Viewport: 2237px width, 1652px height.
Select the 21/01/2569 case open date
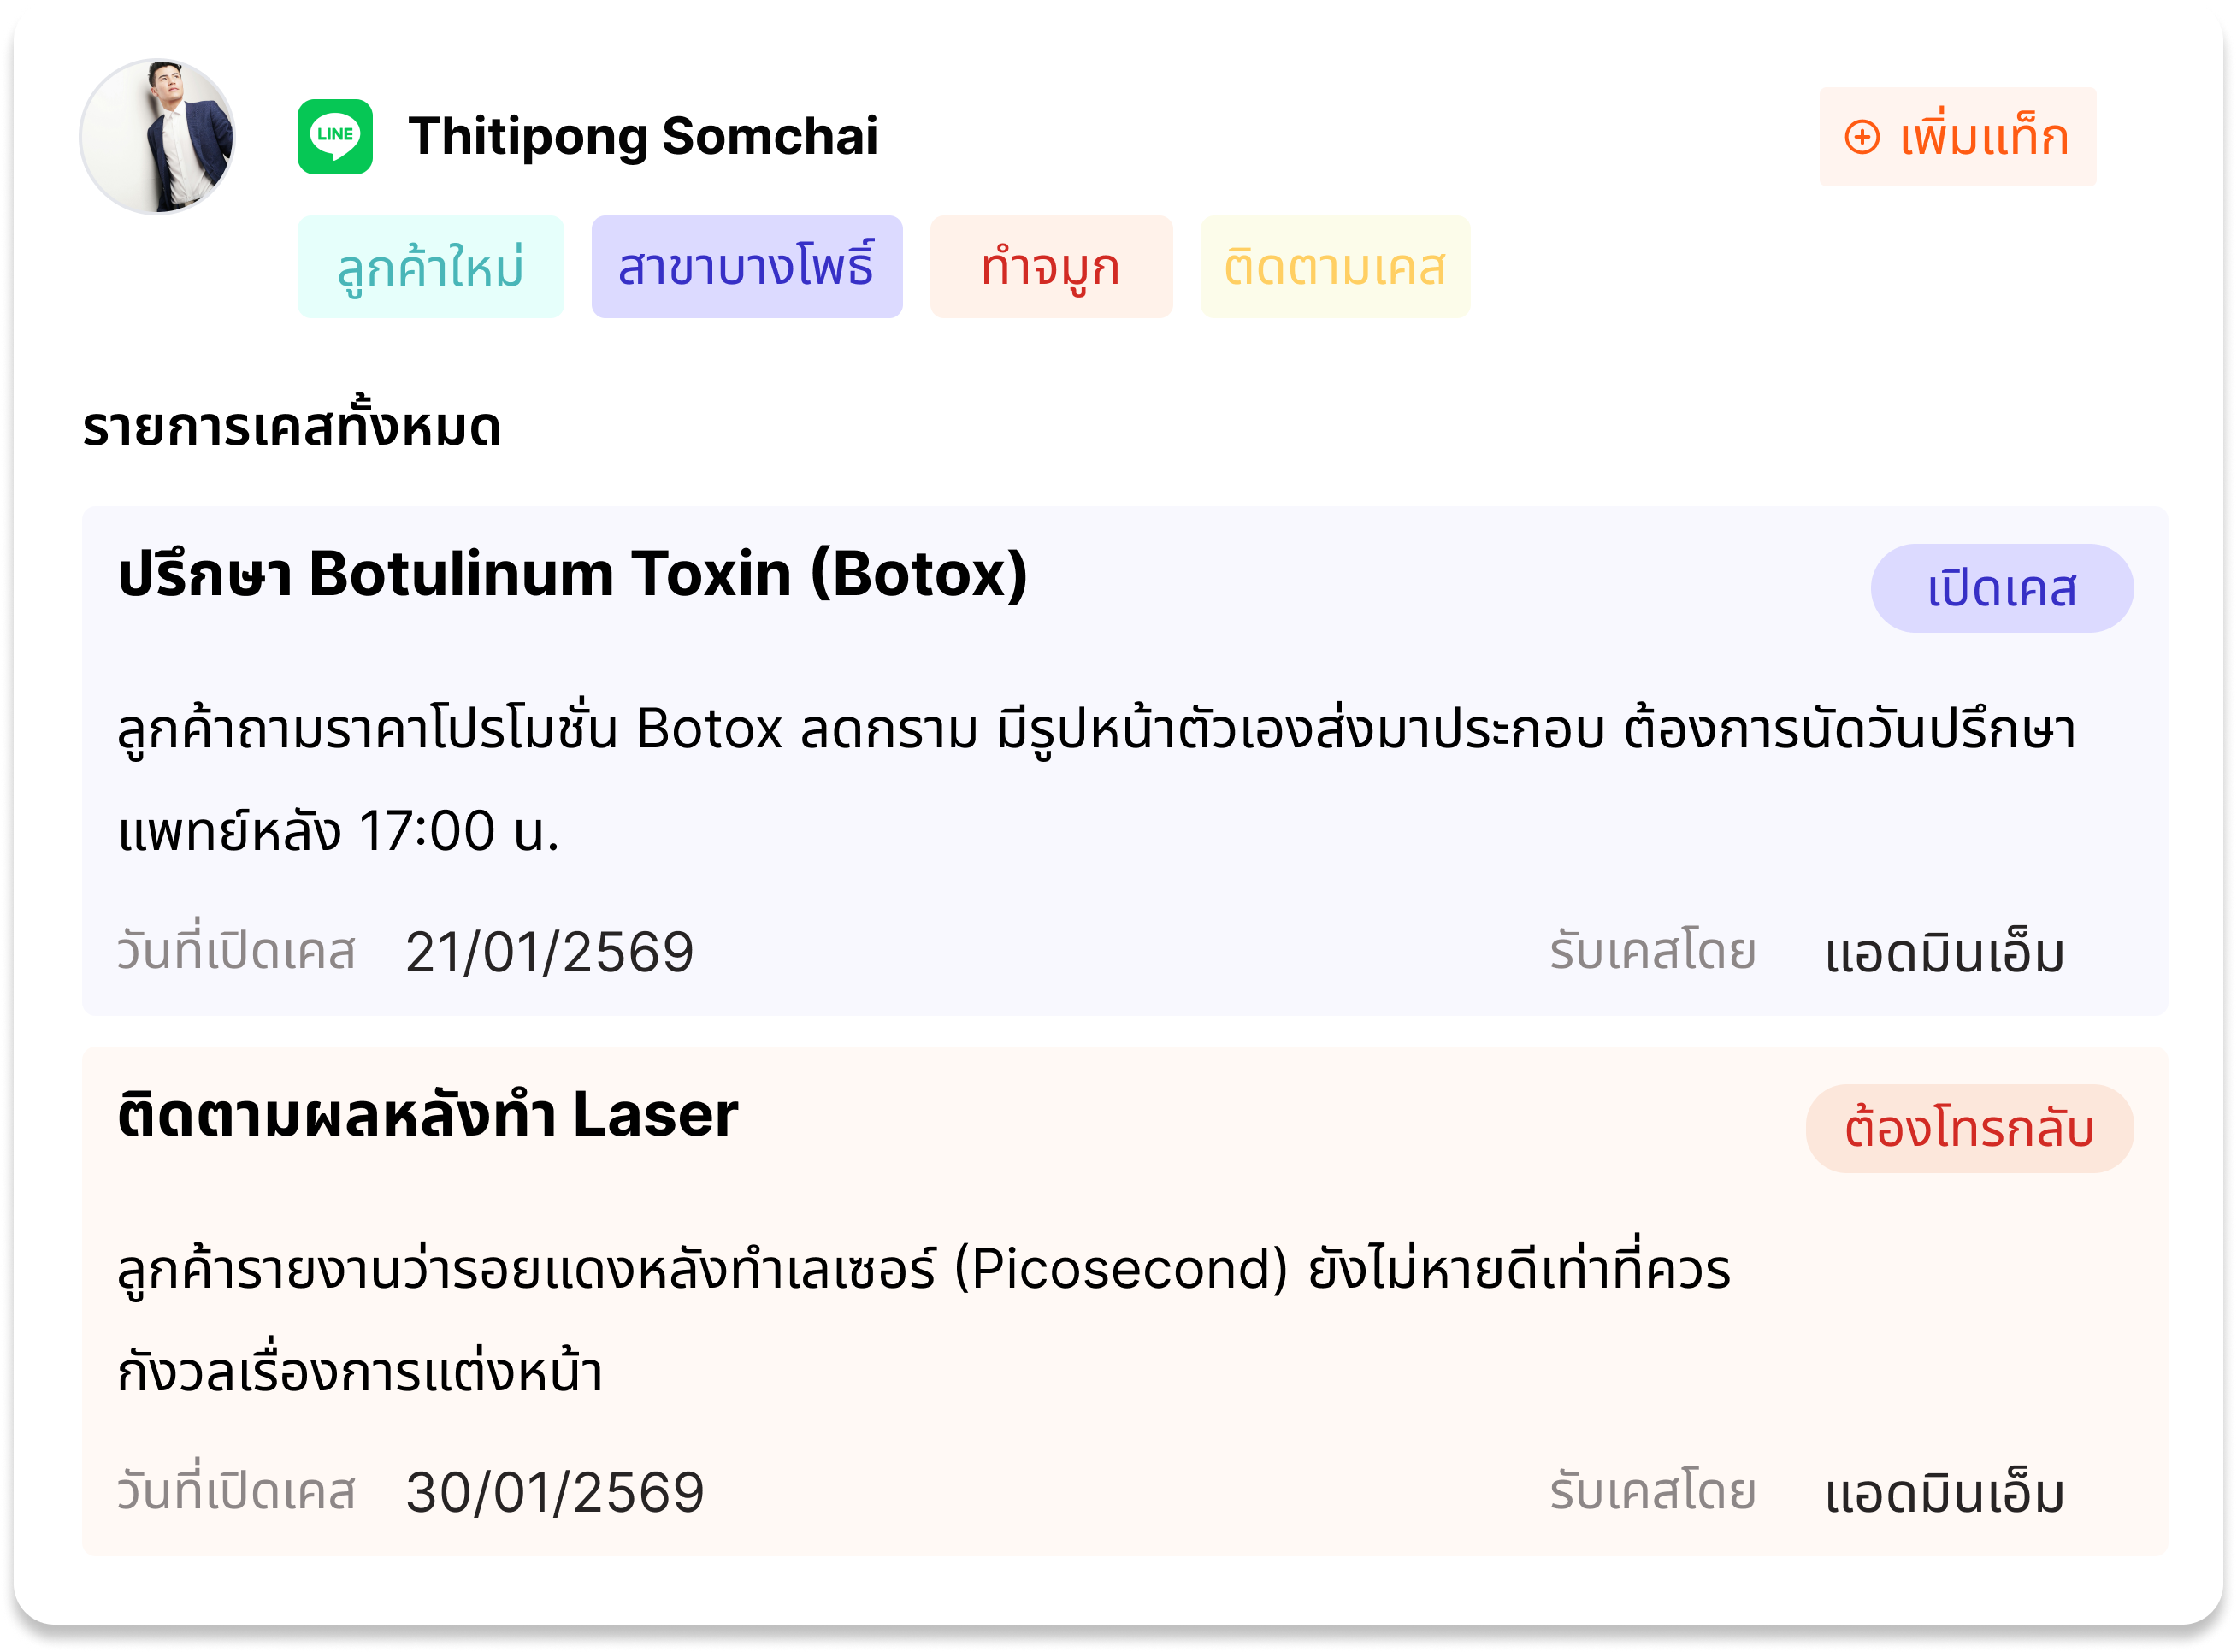point(549,952)
